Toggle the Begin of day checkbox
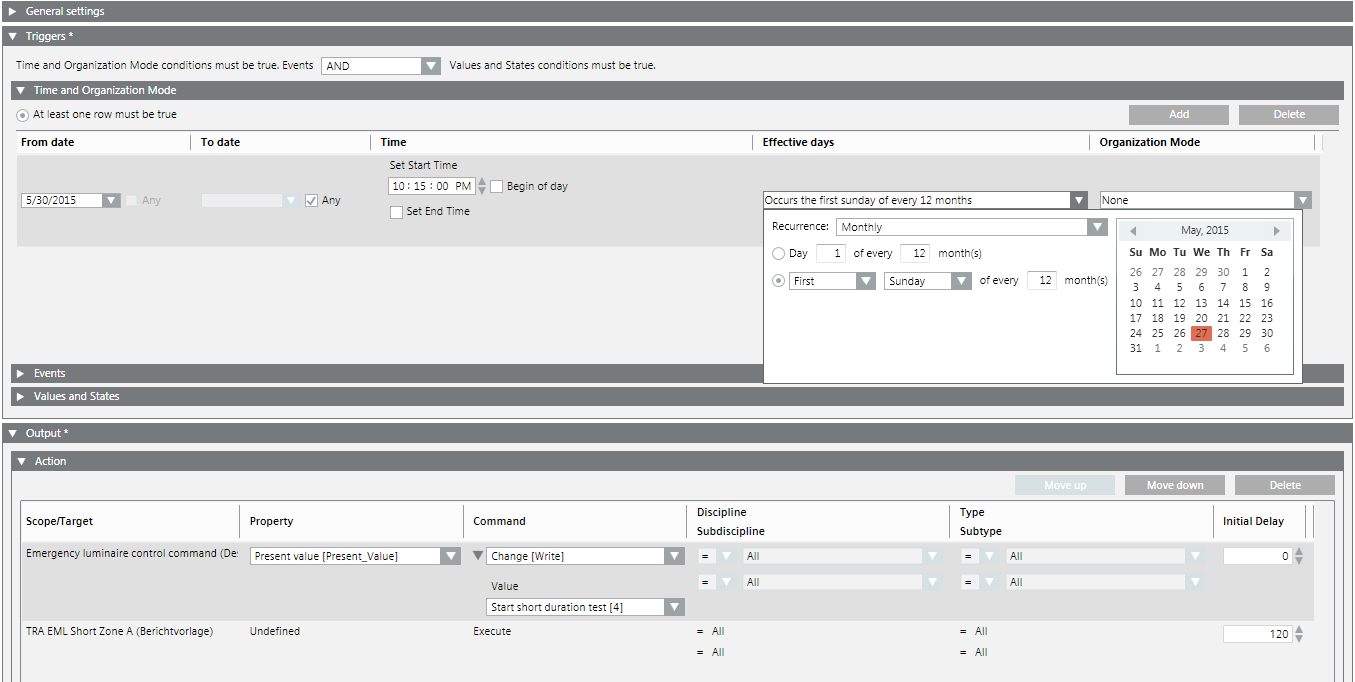This screenshot has height=682, width=1355. coord(497,185)
